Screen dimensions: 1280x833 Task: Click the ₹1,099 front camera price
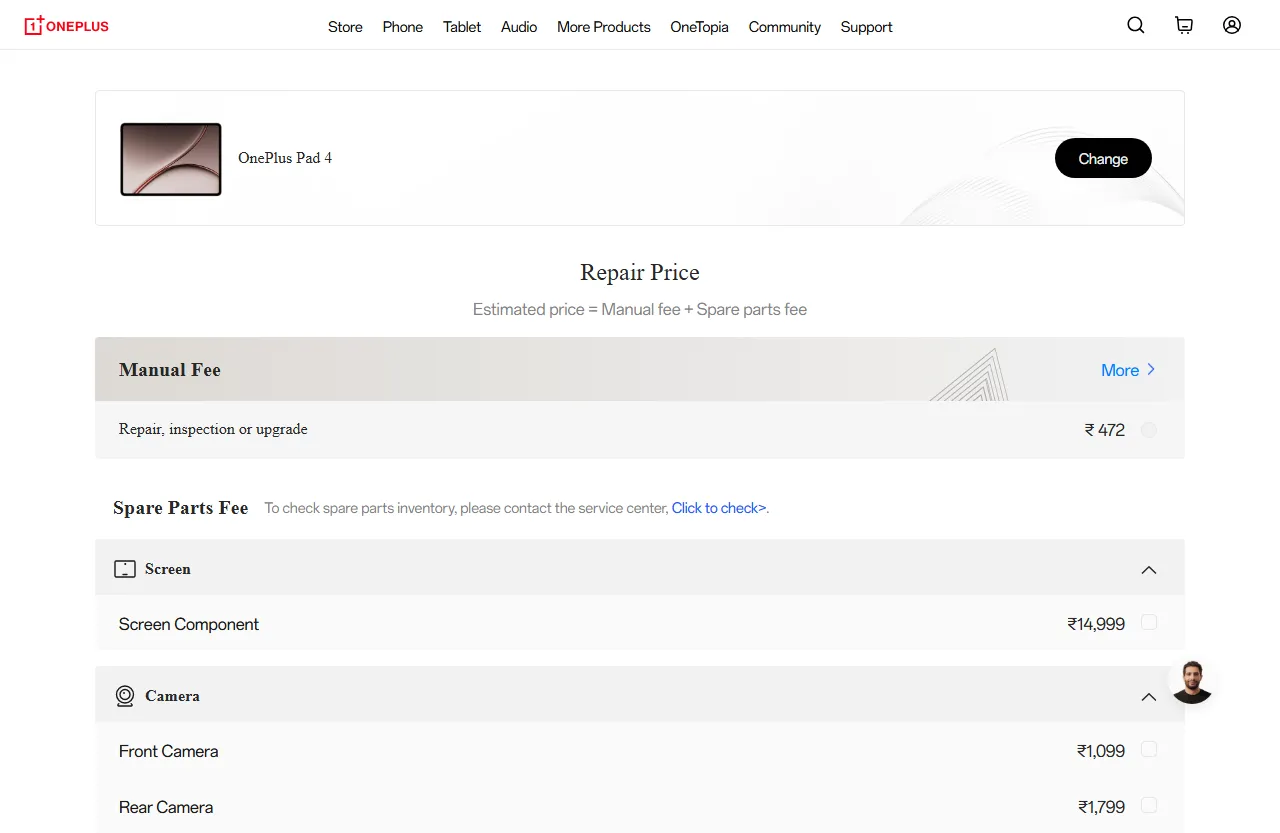(1101, 751)
